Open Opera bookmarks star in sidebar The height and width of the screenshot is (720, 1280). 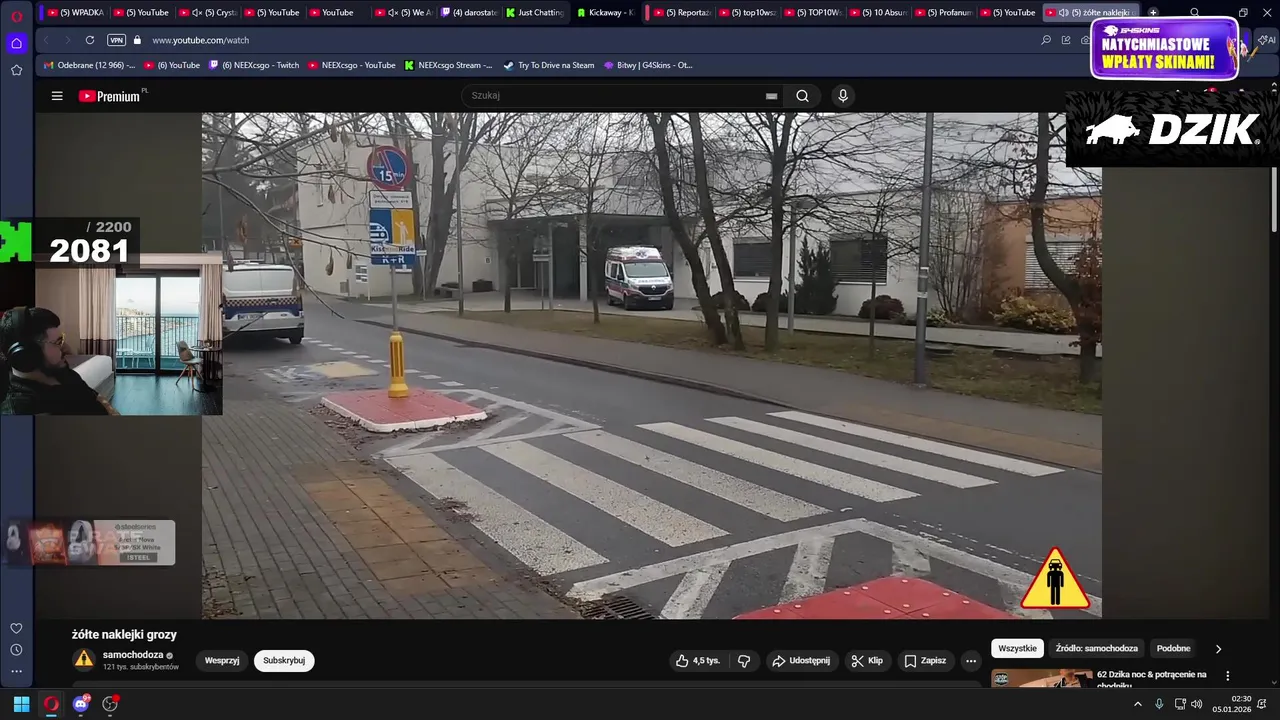click(x=16, y=70)
